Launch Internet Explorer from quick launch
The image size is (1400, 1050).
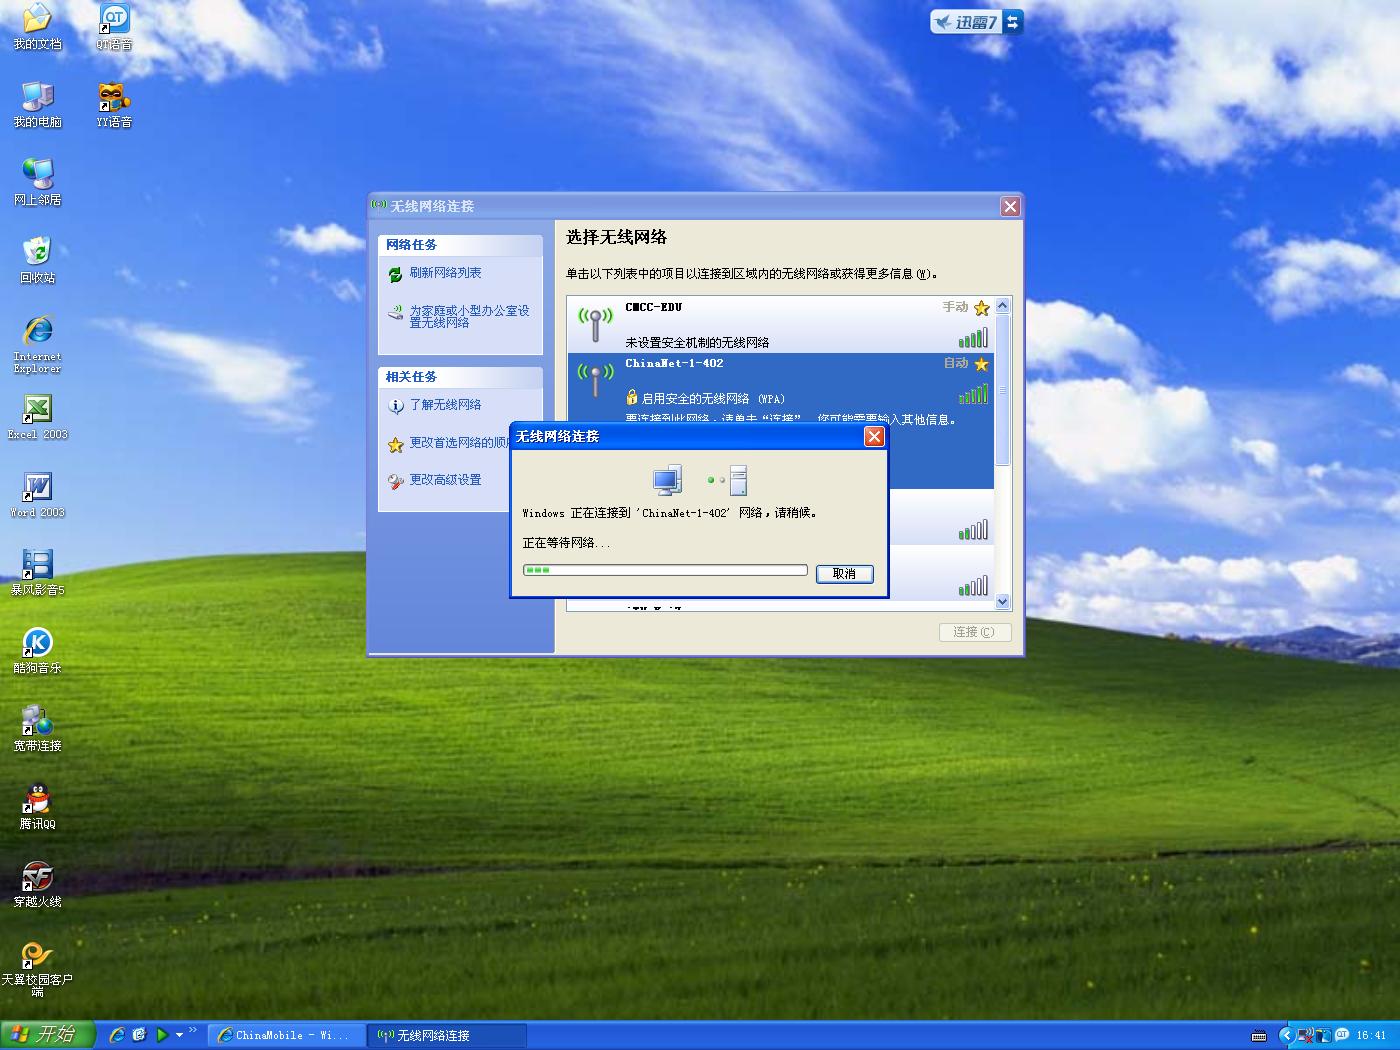click(x=117, y=1035)
